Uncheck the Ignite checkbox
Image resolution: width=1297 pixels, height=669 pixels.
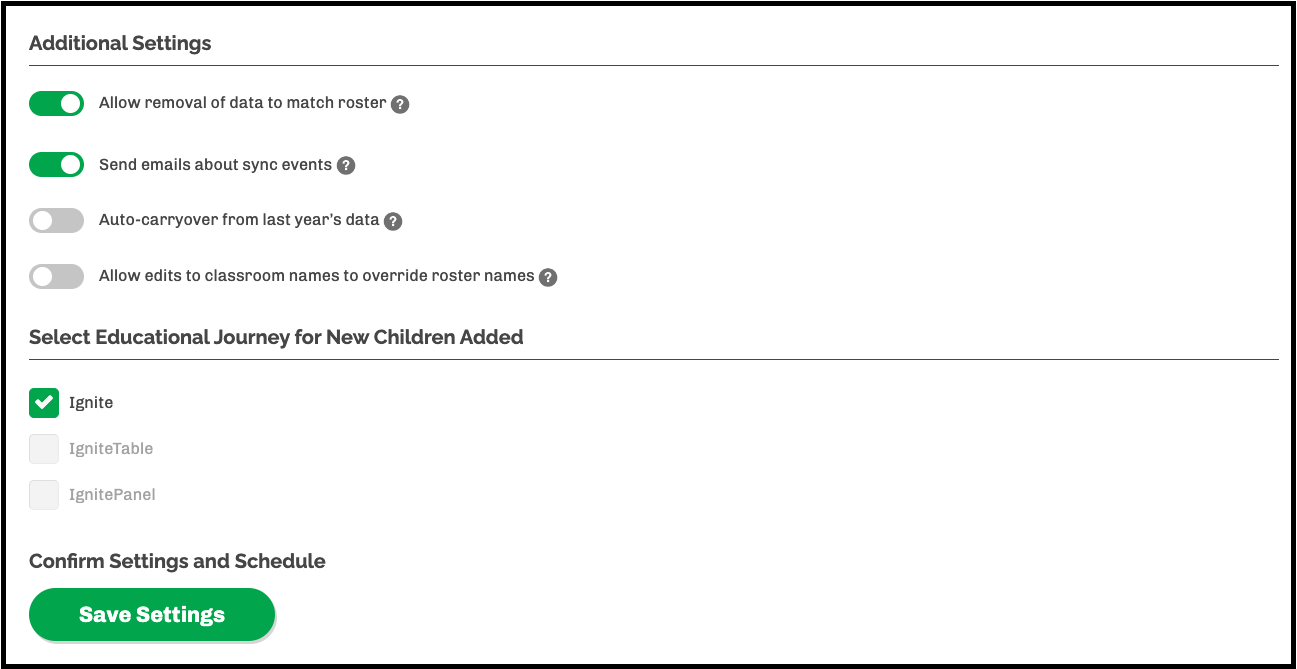click(44, 403)
